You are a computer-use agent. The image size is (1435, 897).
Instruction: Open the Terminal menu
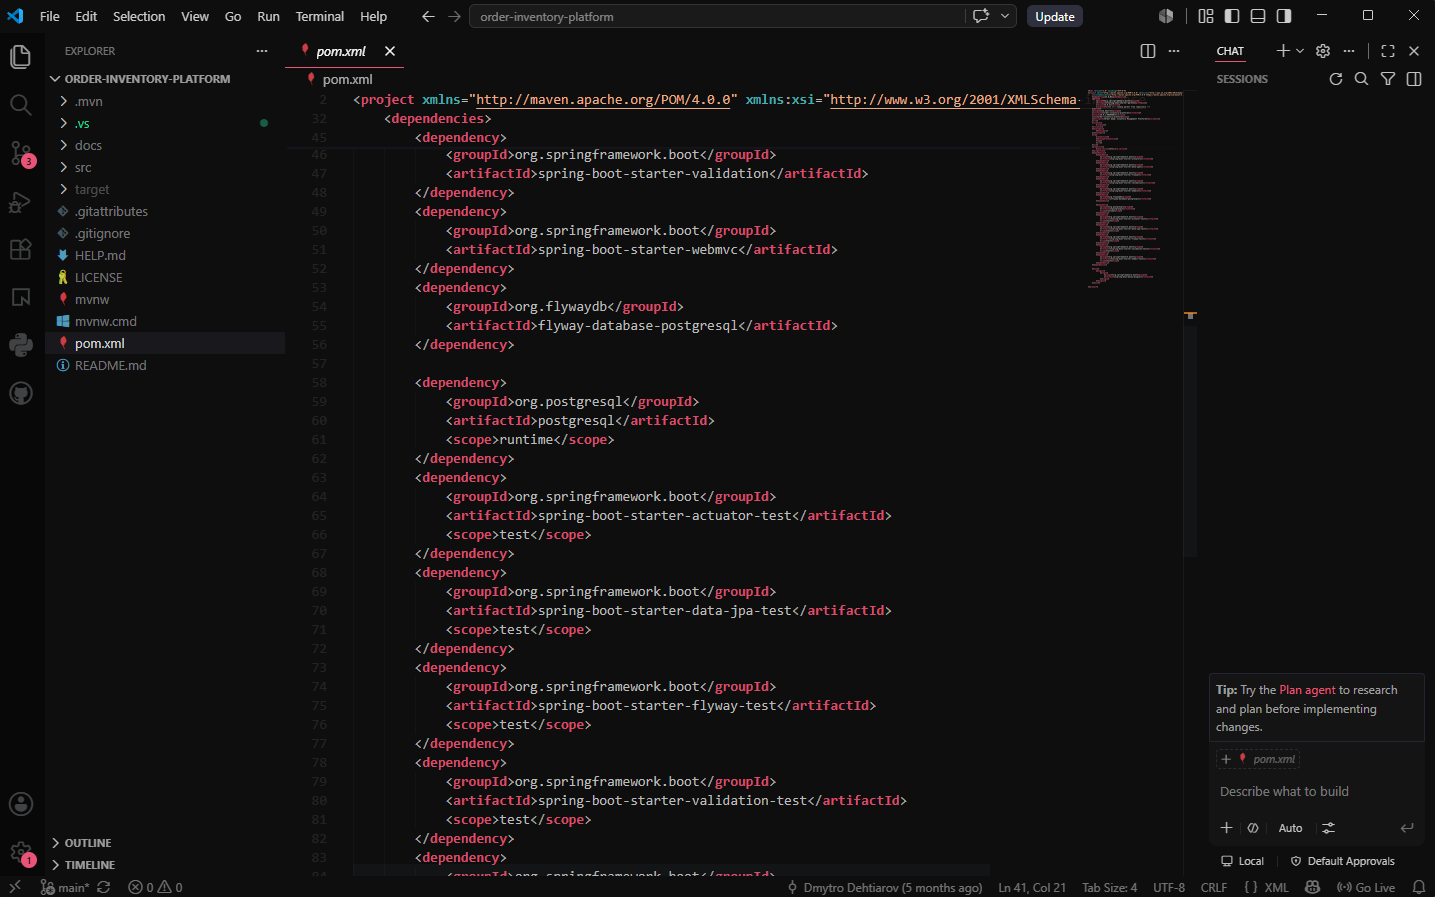point(320,16)
